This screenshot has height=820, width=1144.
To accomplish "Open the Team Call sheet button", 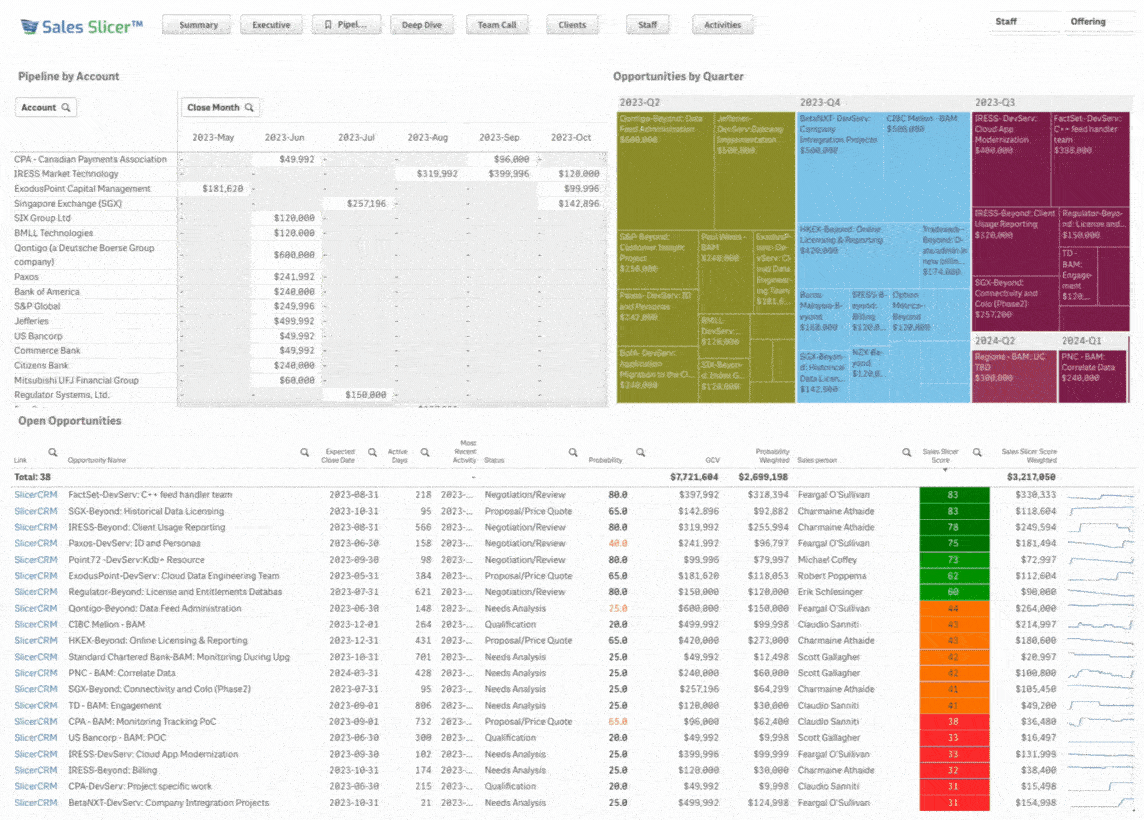I will pos(496,25).
